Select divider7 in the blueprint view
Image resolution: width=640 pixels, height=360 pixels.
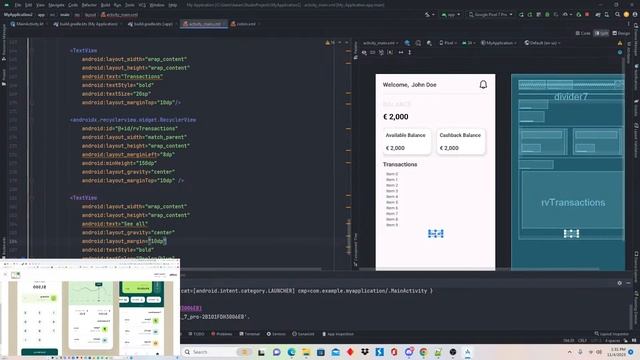[571, 97]
